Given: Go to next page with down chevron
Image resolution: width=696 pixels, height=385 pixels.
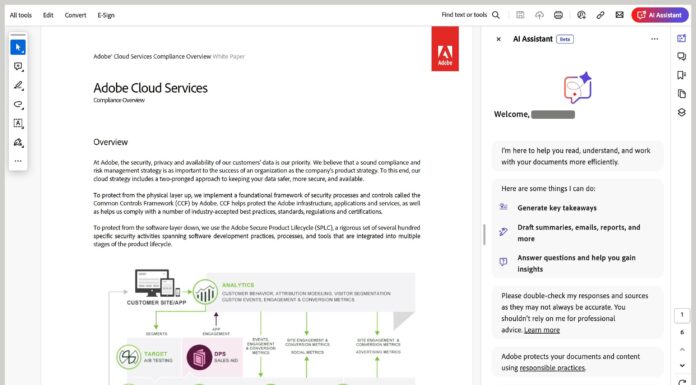Looking at the screenshot, I should 682,365.
